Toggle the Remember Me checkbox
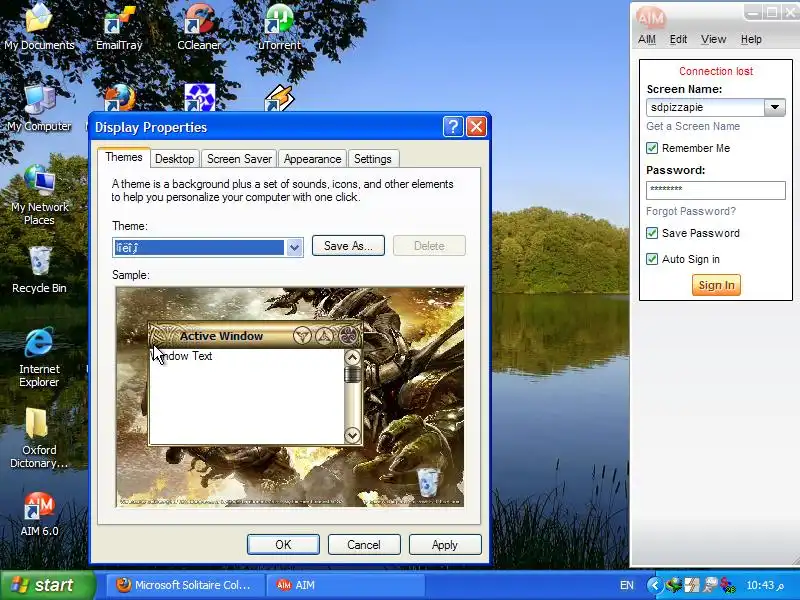 pyautogui.click(x=652, y=148)
